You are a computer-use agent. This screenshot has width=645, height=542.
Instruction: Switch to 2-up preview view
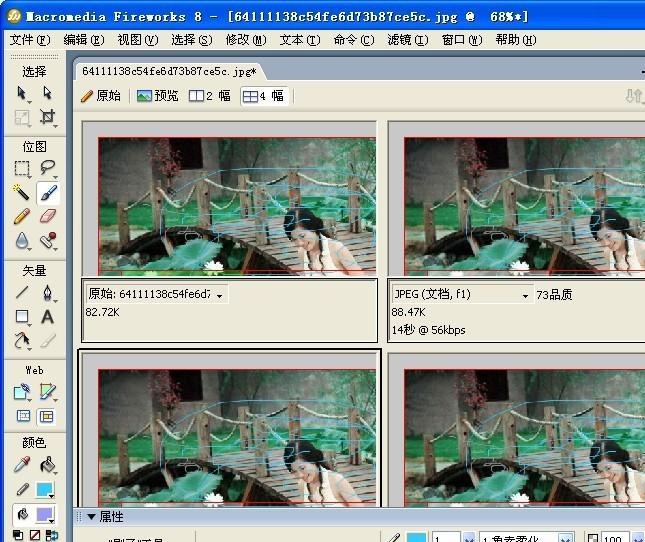(x=210, y=96)
